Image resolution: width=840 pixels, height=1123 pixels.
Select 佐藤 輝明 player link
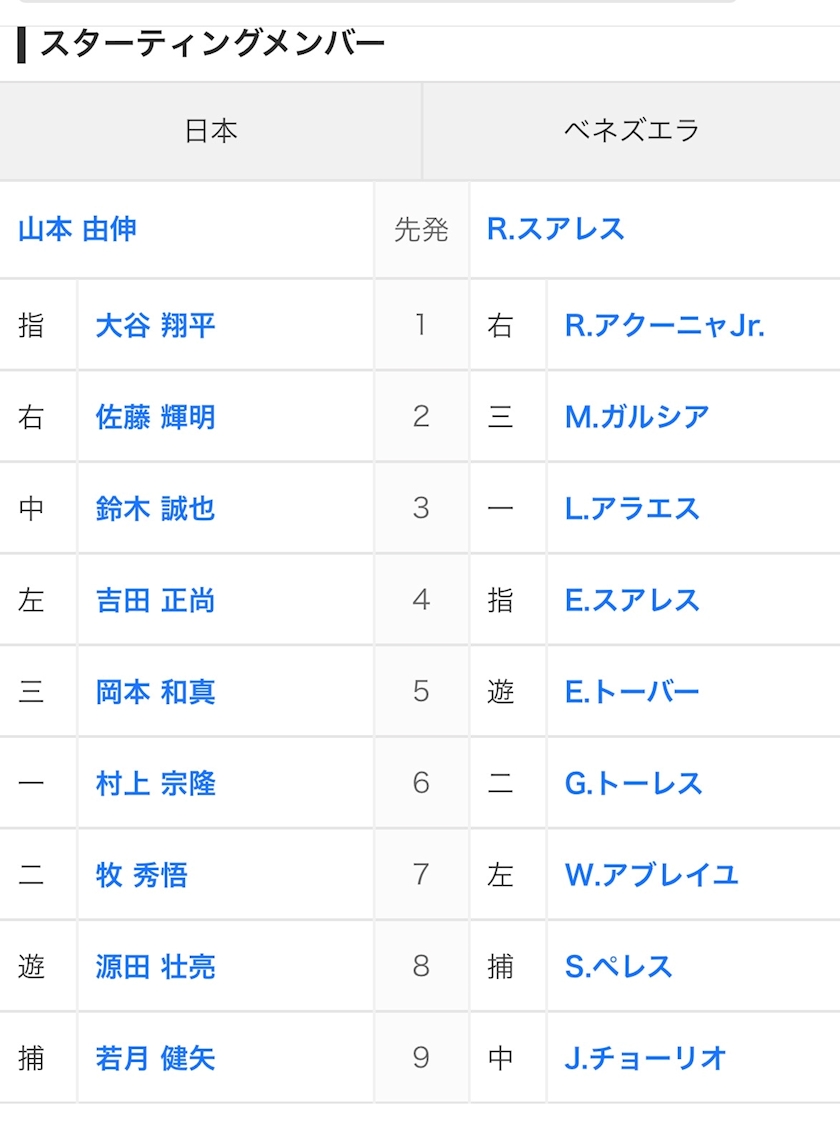point(155,417)
